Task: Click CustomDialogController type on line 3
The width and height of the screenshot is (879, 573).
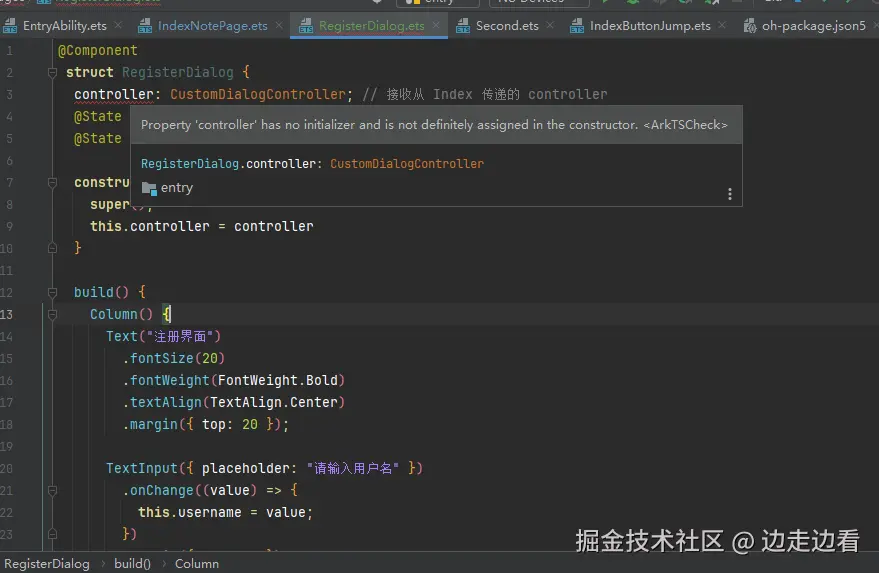Action: 258,94
